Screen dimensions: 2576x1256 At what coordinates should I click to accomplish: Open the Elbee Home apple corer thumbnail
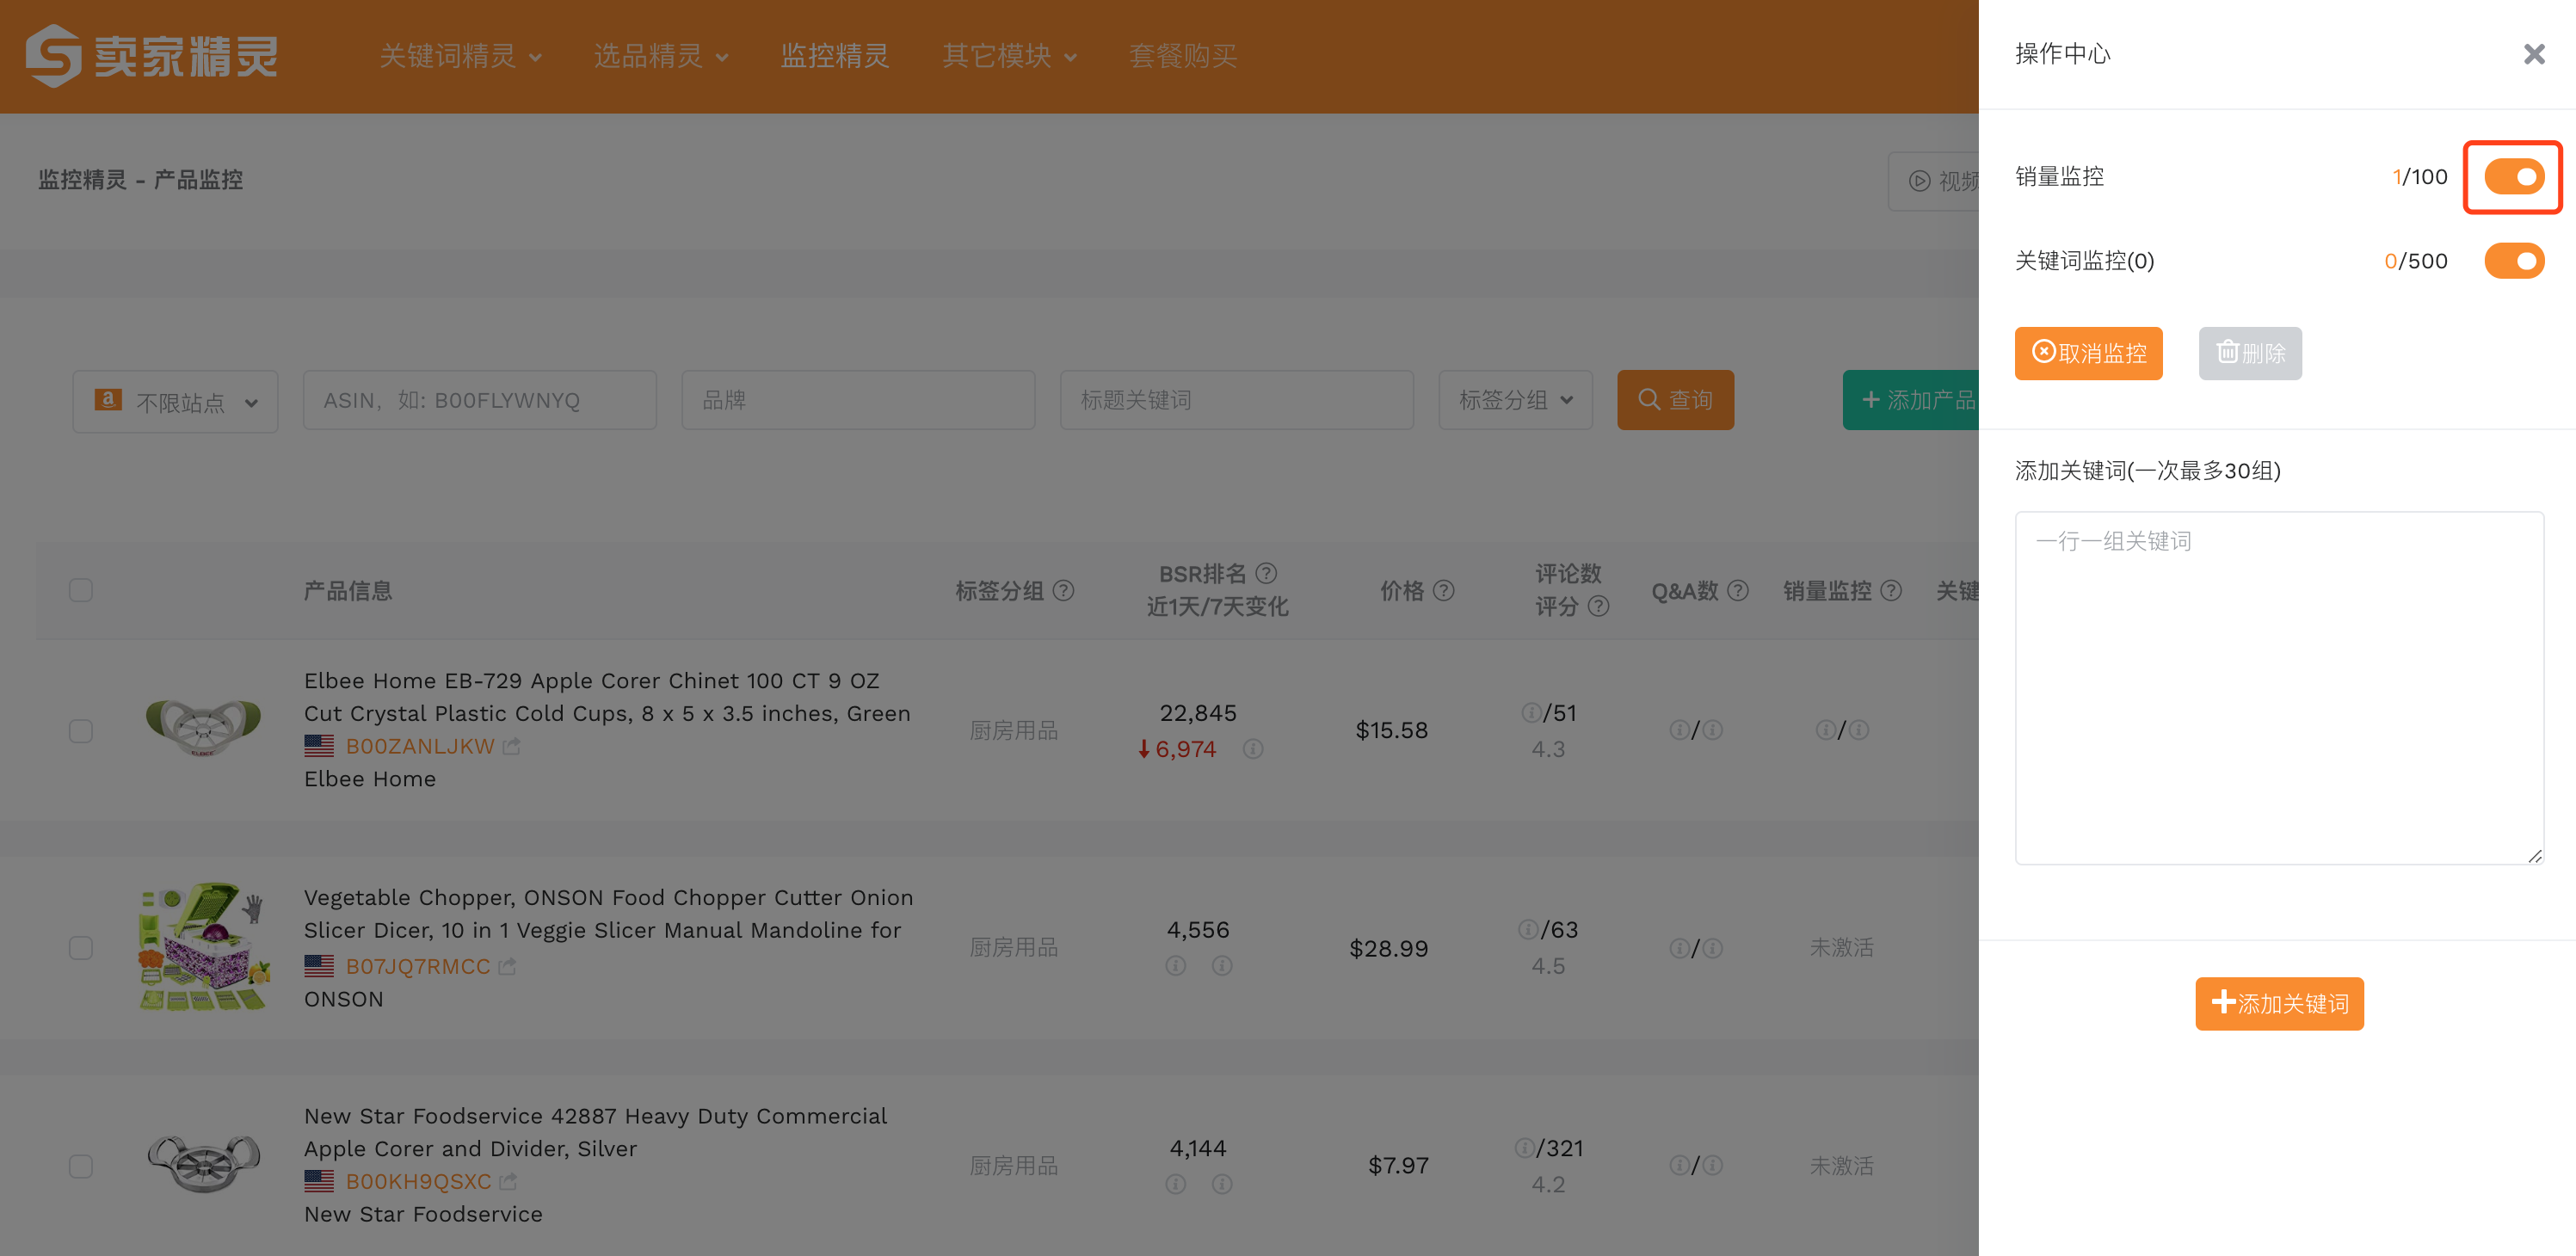coord(203,729)
